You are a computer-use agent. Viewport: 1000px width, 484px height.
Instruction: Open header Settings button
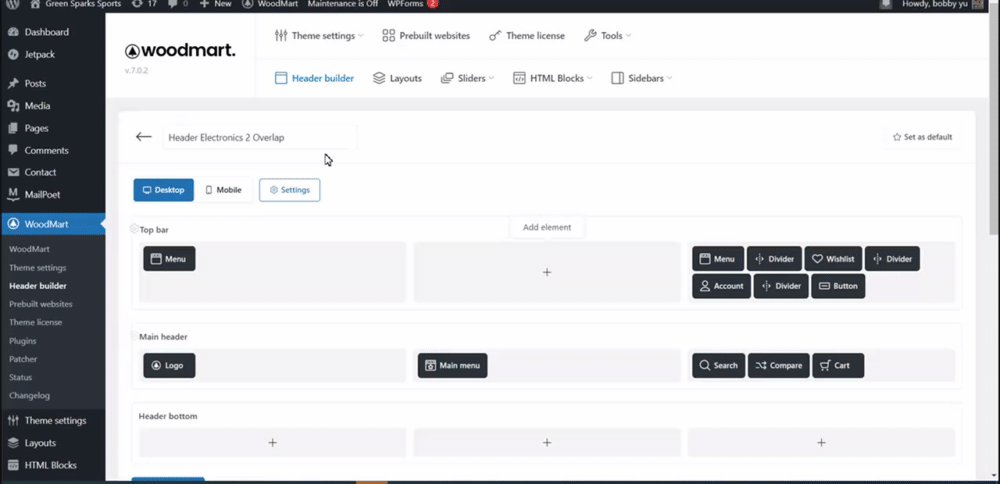pos(290,190)
